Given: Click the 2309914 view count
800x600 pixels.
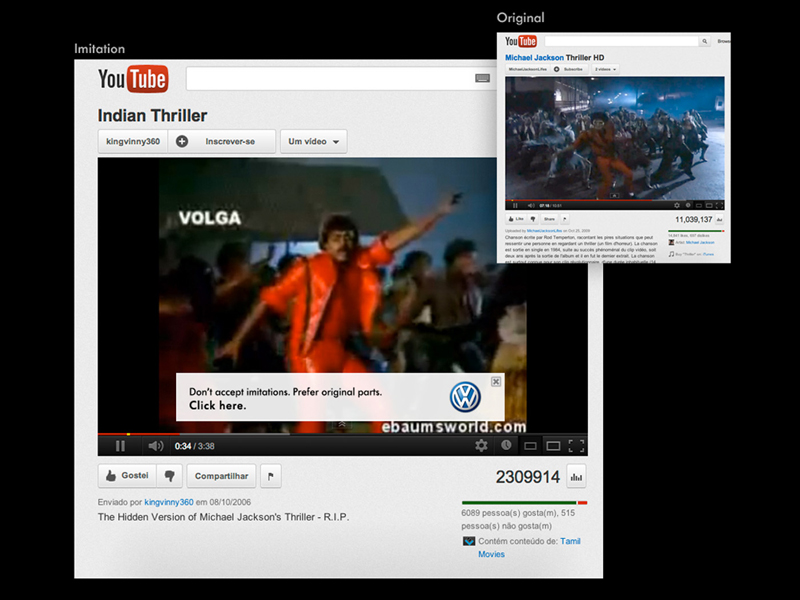Looking at the screenshot, I should coord(528,477).
